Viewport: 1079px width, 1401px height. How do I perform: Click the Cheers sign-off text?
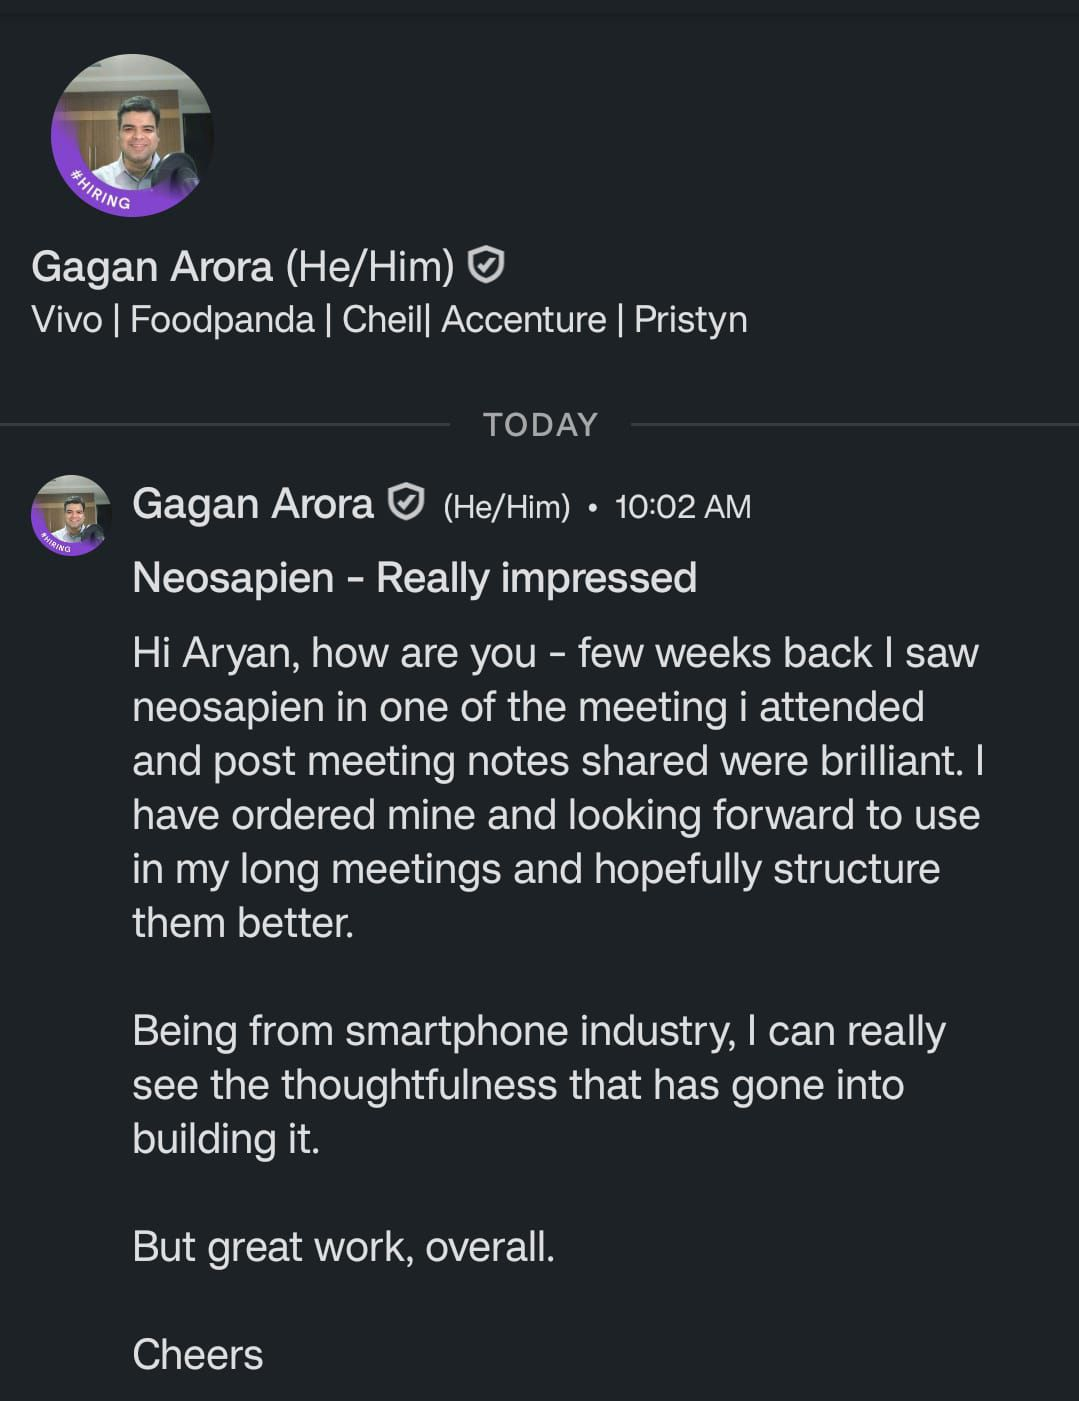pos(198,1355)
